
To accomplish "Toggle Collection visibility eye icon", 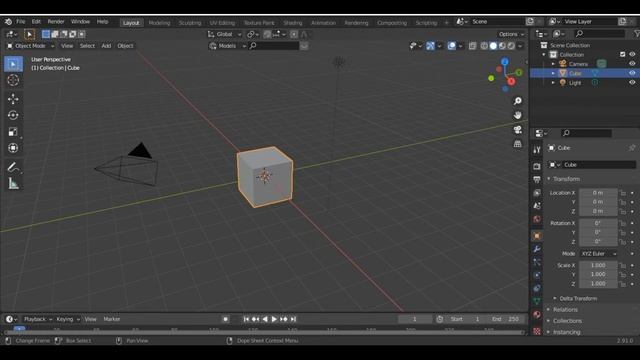I will click(632, 54).
